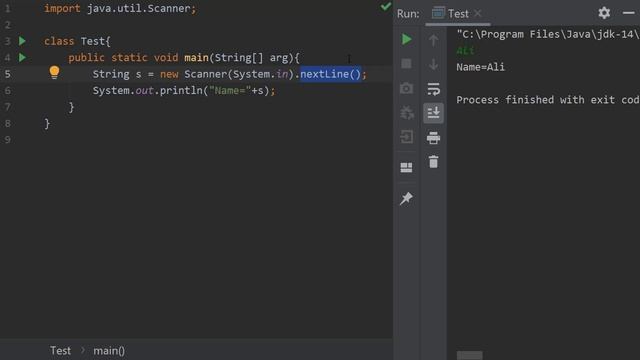640x360 pixels.
Task: Click the exit icon in Run toolbar
Action: [407, 137]
